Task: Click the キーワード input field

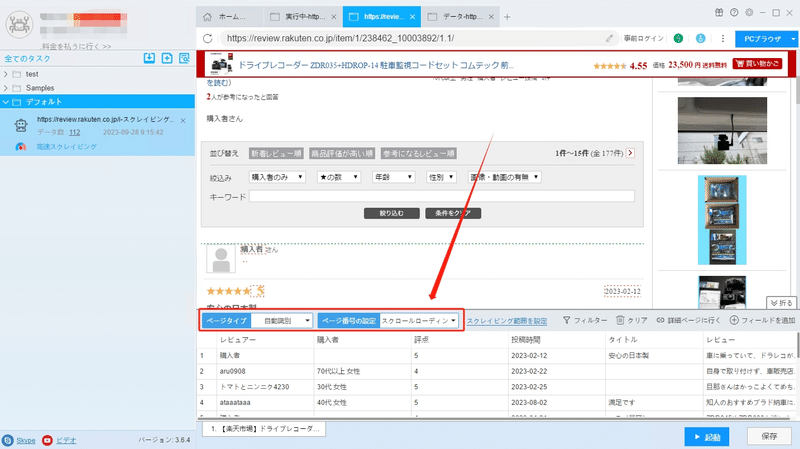Action: pyautogui.click(x=442, y=196)
